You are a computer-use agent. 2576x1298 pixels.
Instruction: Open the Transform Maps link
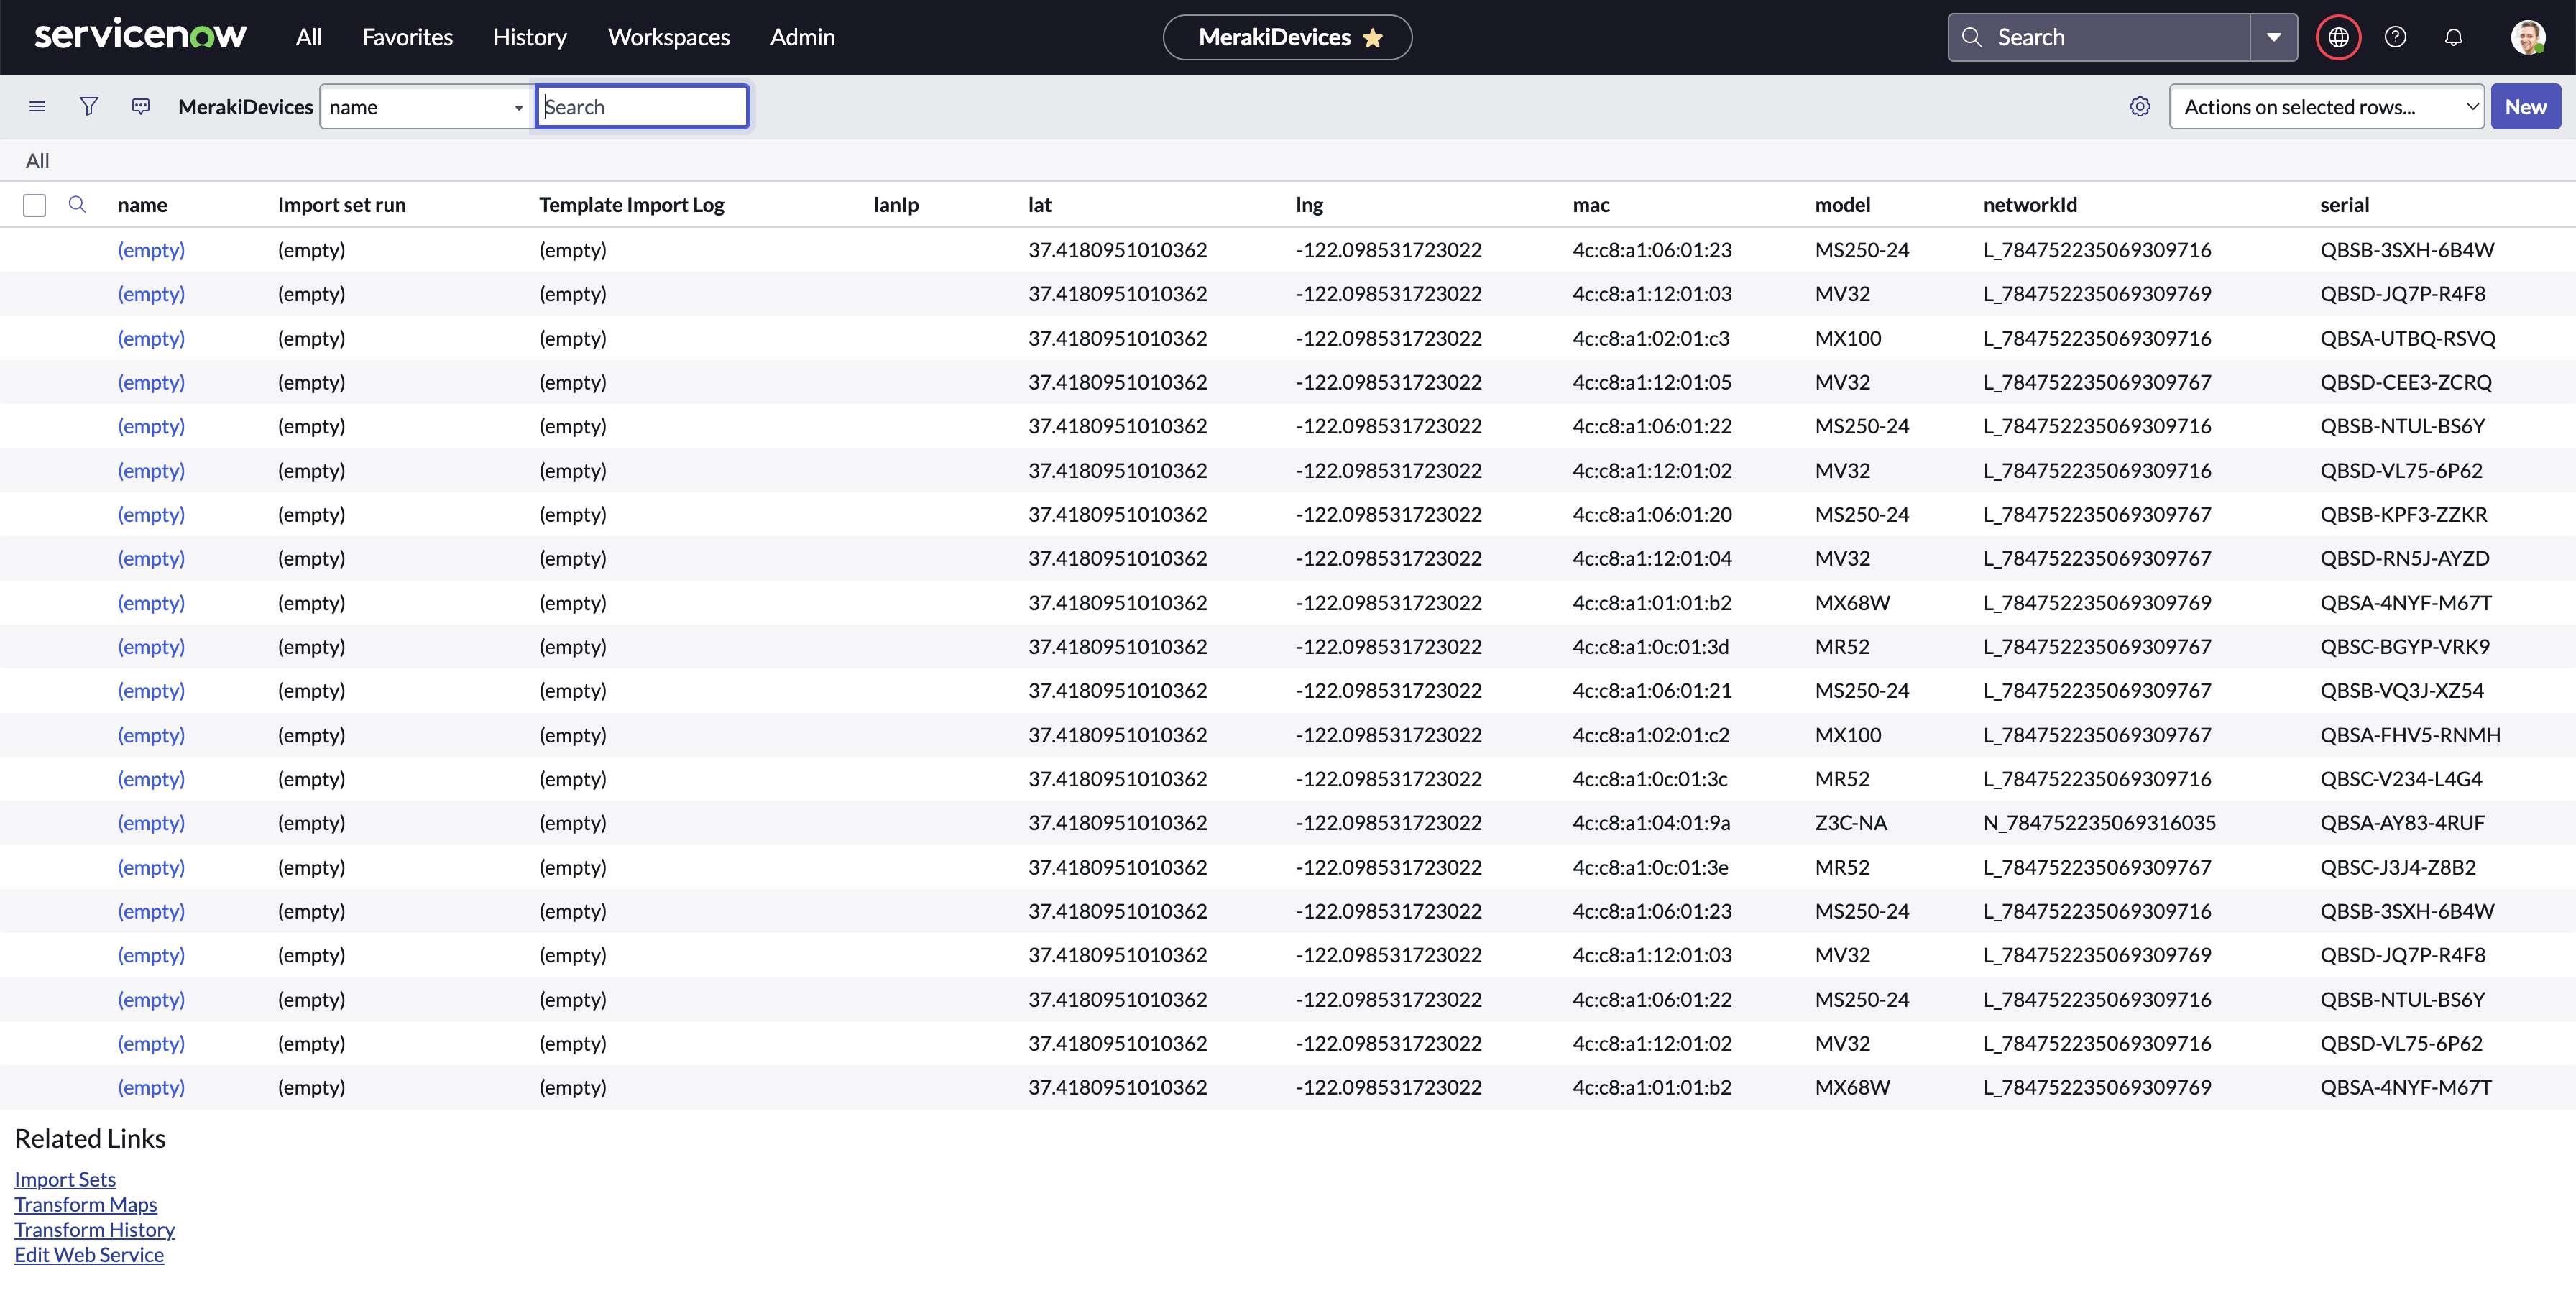pos(86,1204)
